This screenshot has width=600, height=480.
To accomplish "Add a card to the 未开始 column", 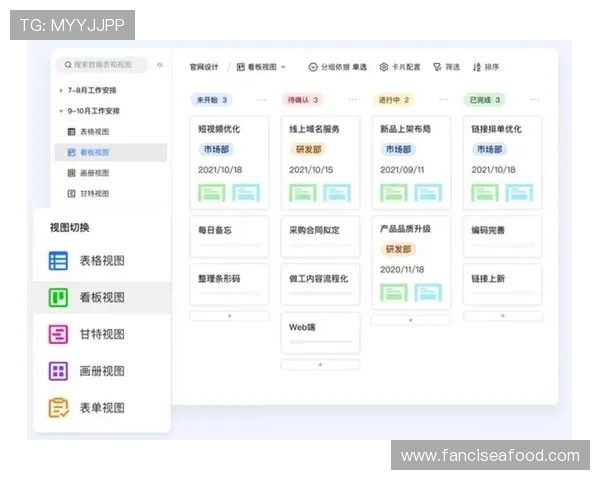I will point(230,316).
